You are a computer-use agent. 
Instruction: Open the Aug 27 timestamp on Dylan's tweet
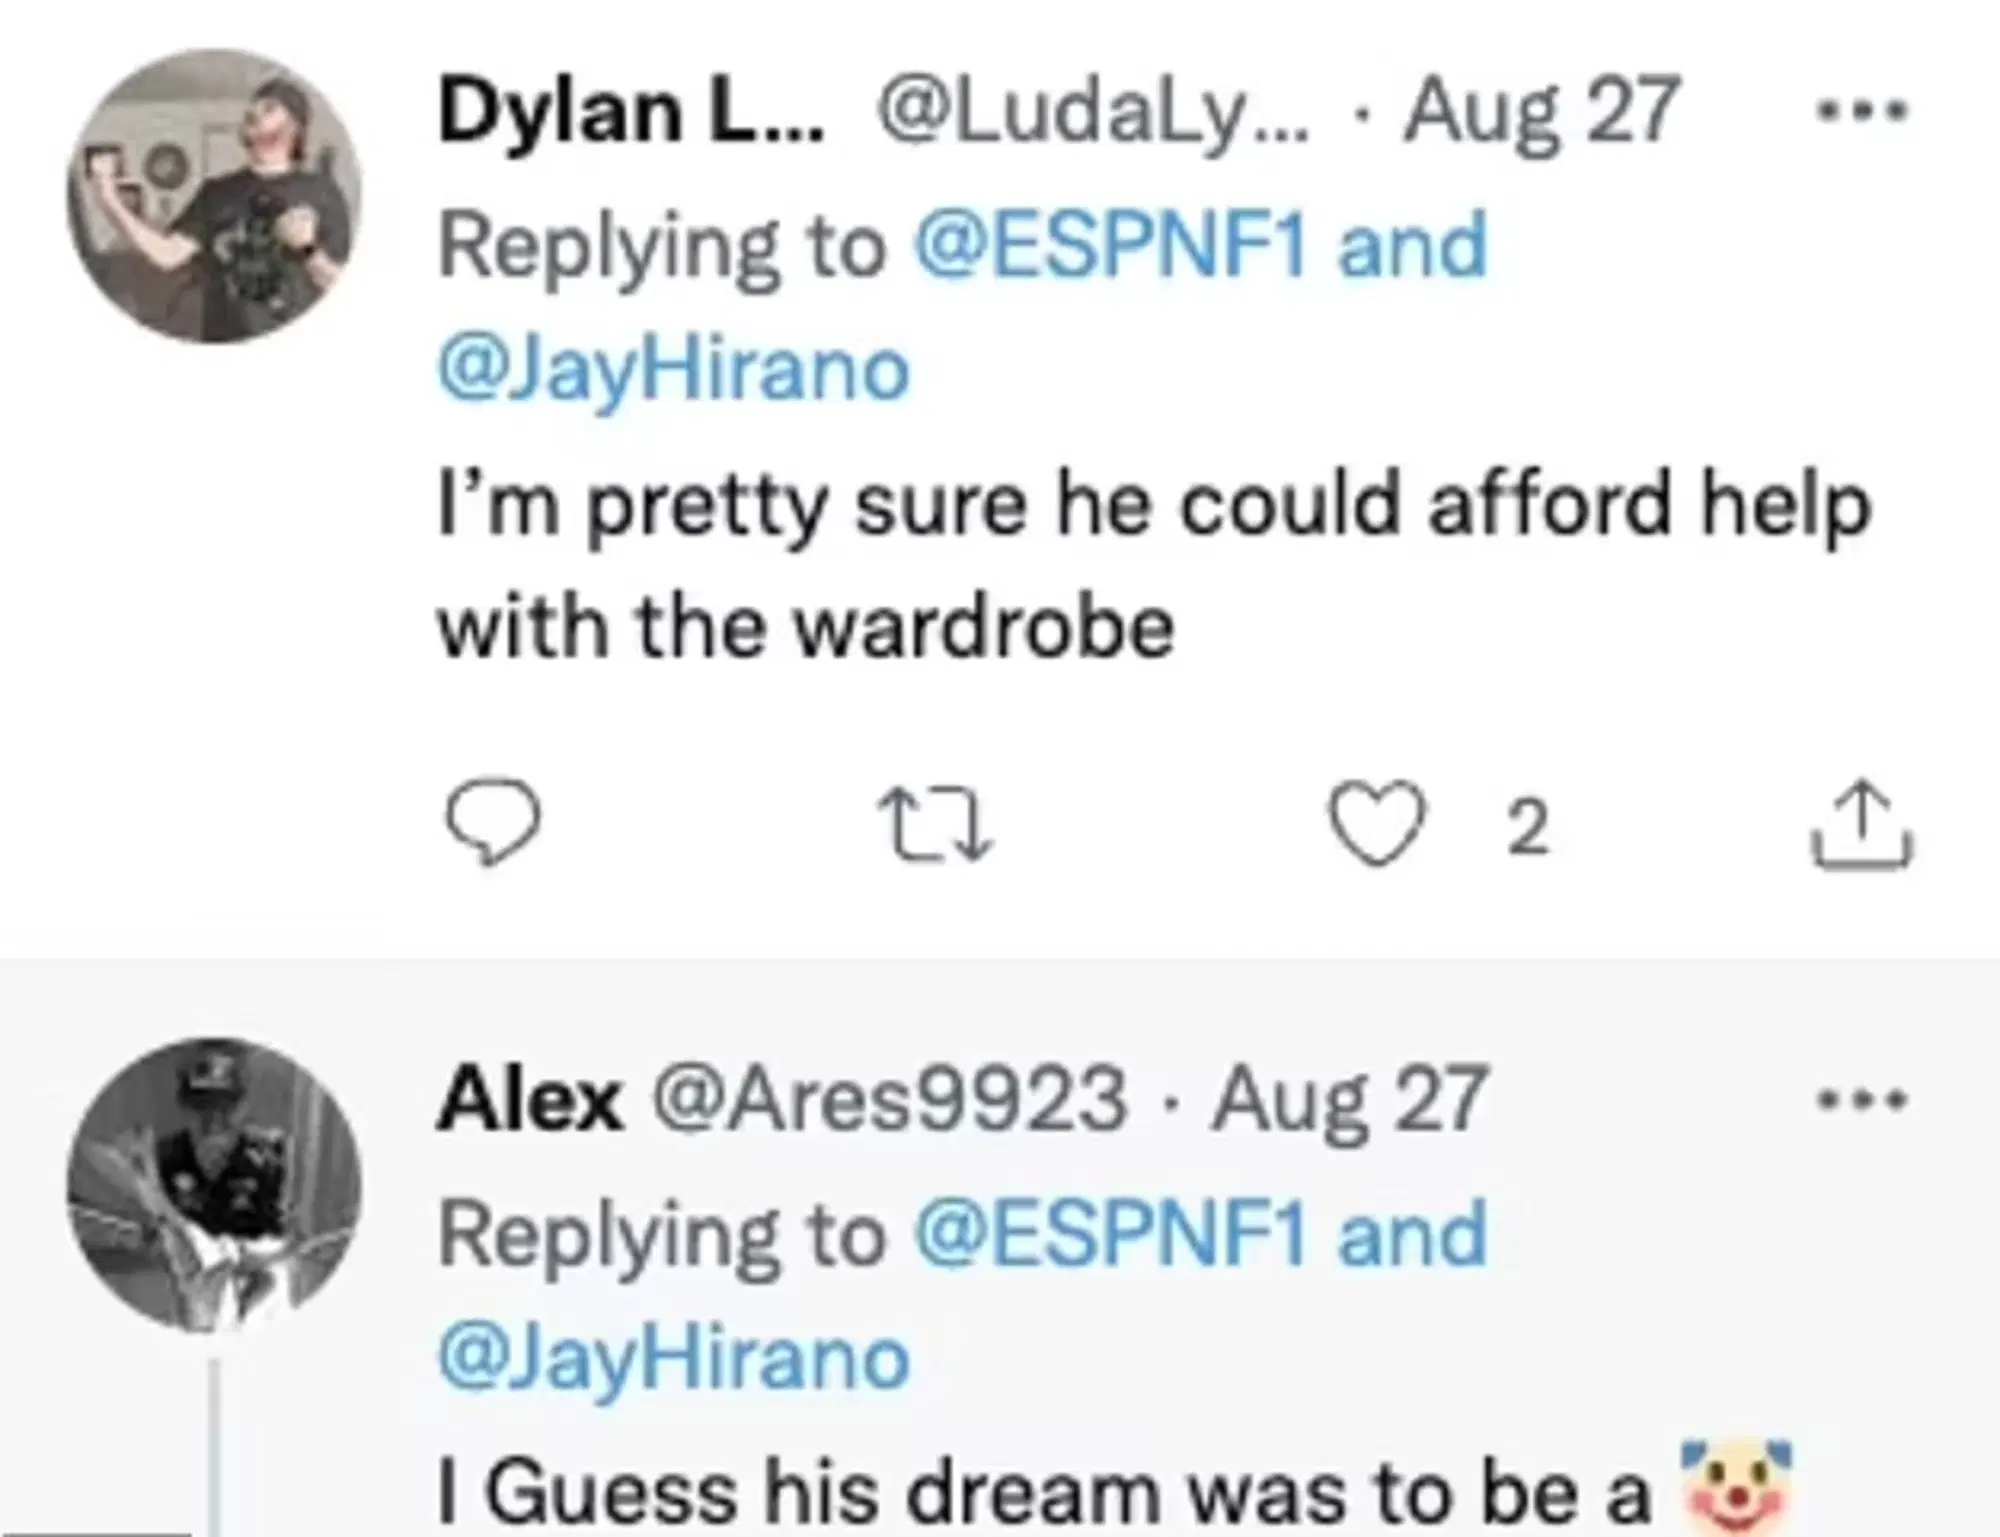1540,112
